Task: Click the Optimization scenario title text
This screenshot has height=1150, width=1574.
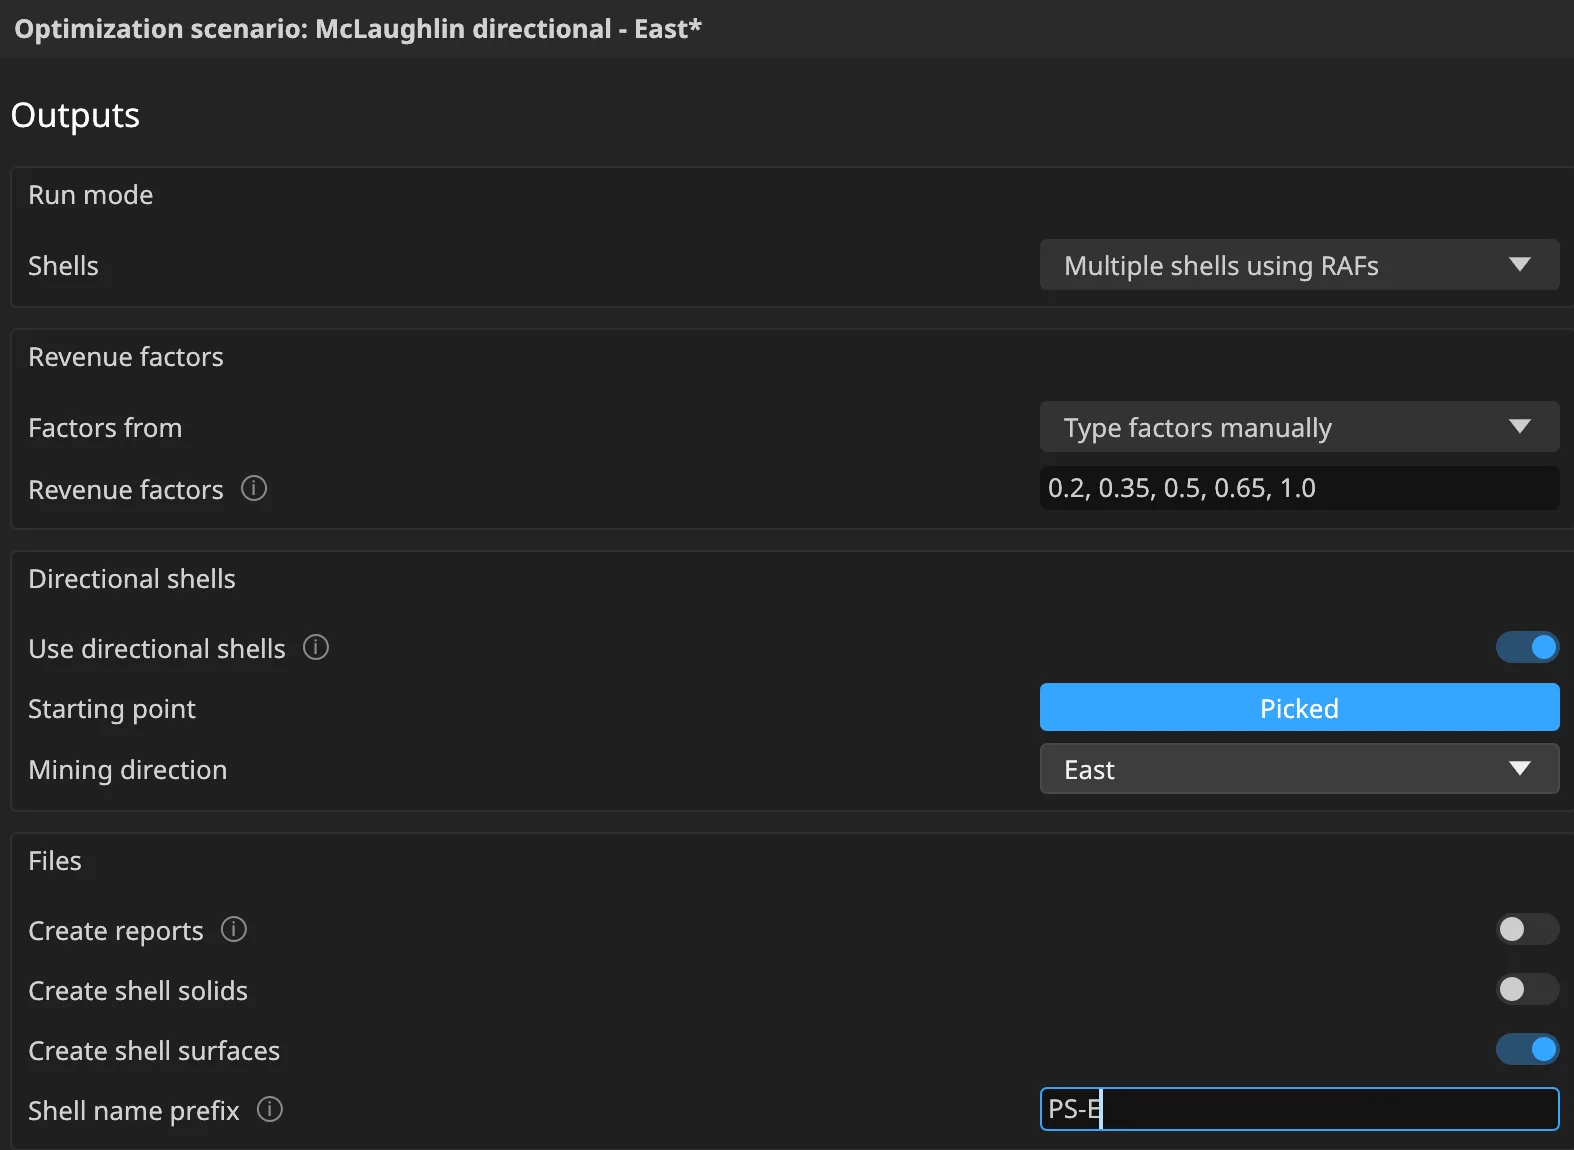Action: 358,29
